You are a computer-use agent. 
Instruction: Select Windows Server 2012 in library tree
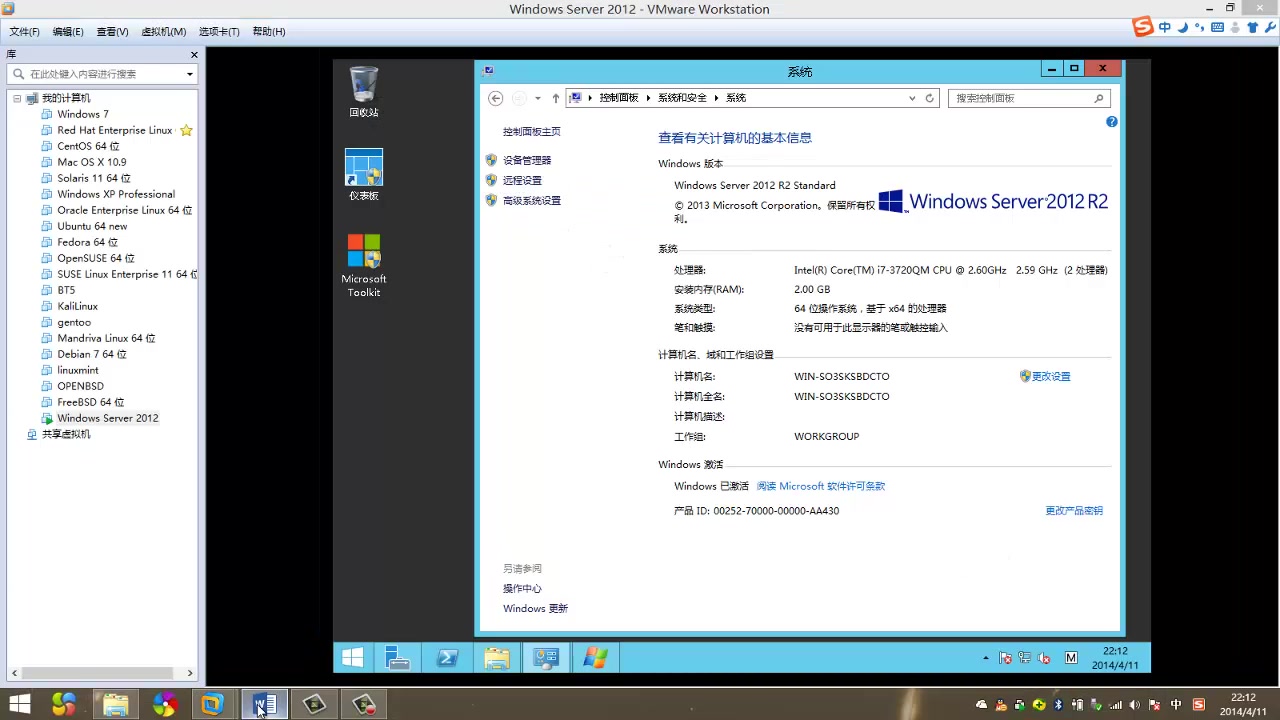107,418
